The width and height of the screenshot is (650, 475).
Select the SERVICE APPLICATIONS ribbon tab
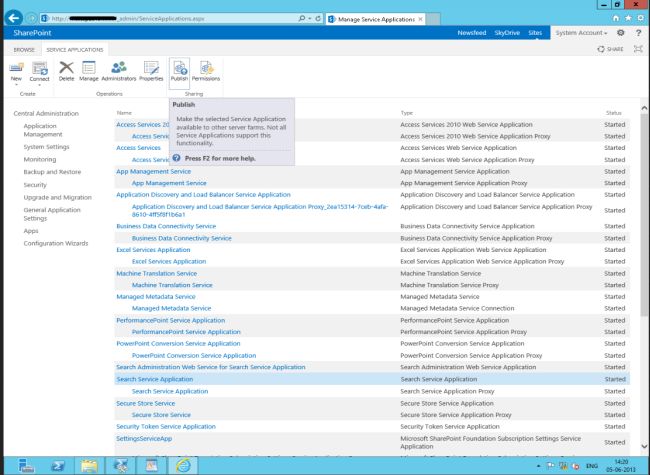pos(75,49)
